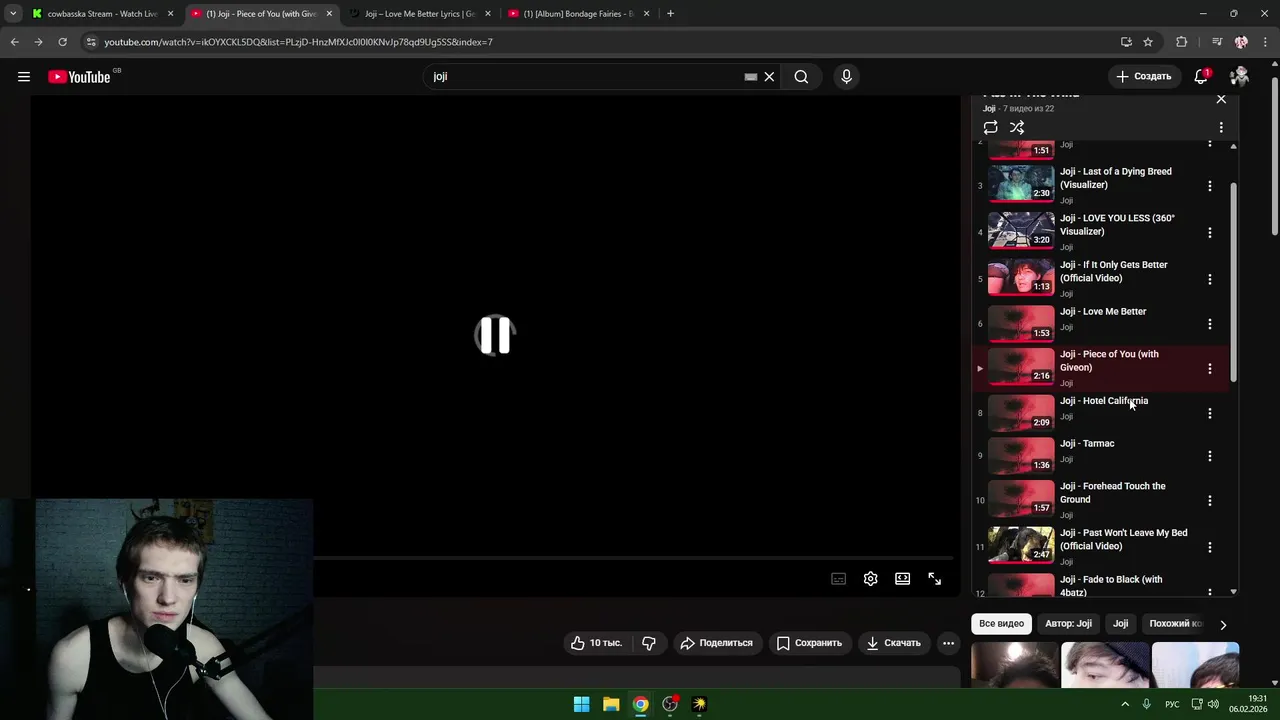Image resolution: width=1280 pixels, height=720 pixels.
Task: Run search with the magnifier button
Action: click(x=801, y=77)
